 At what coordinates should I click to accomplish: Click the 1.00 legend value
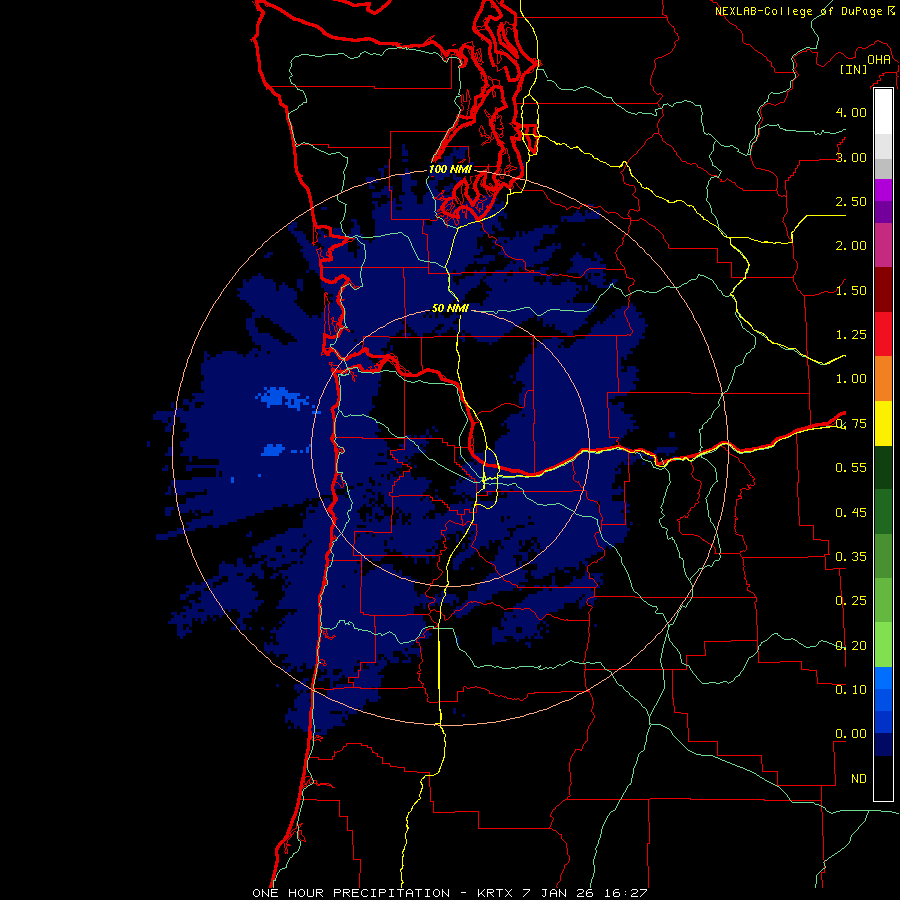(851, 379)
